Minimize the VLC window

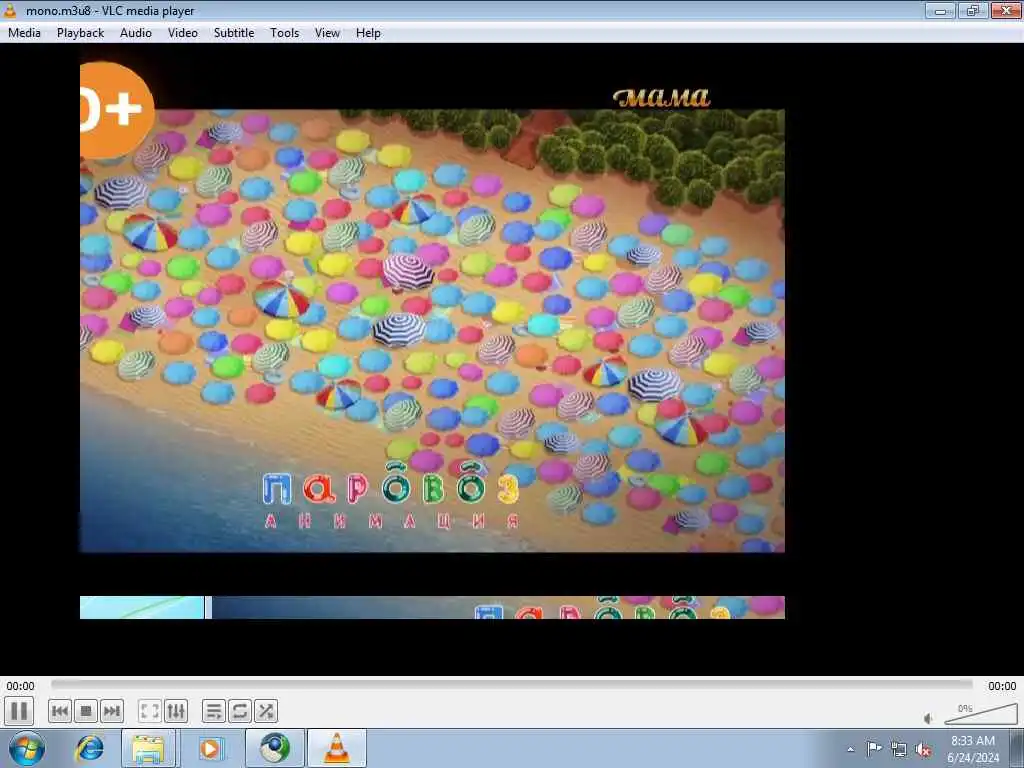tap(940, 10)
